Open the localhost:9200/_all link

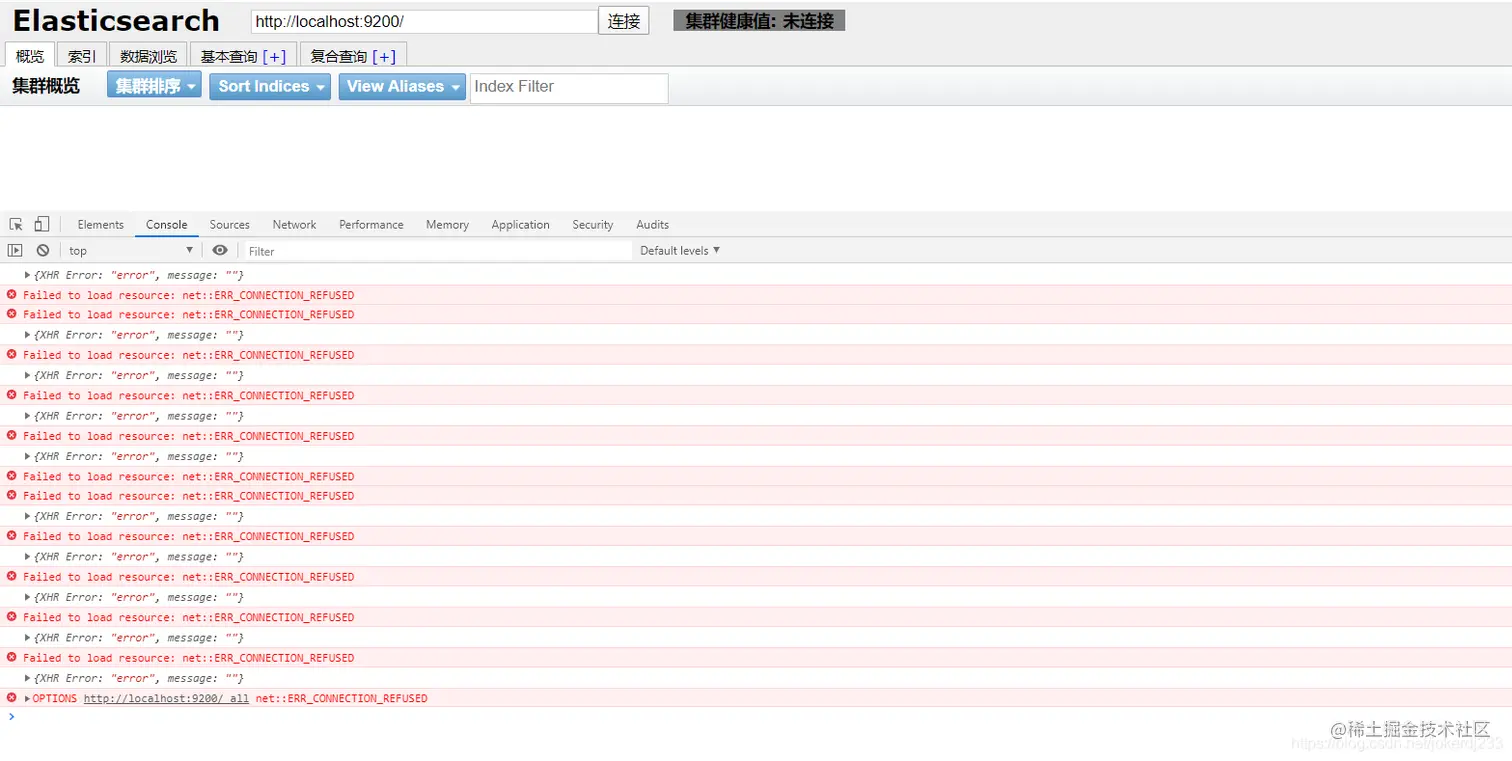[166, 698]
